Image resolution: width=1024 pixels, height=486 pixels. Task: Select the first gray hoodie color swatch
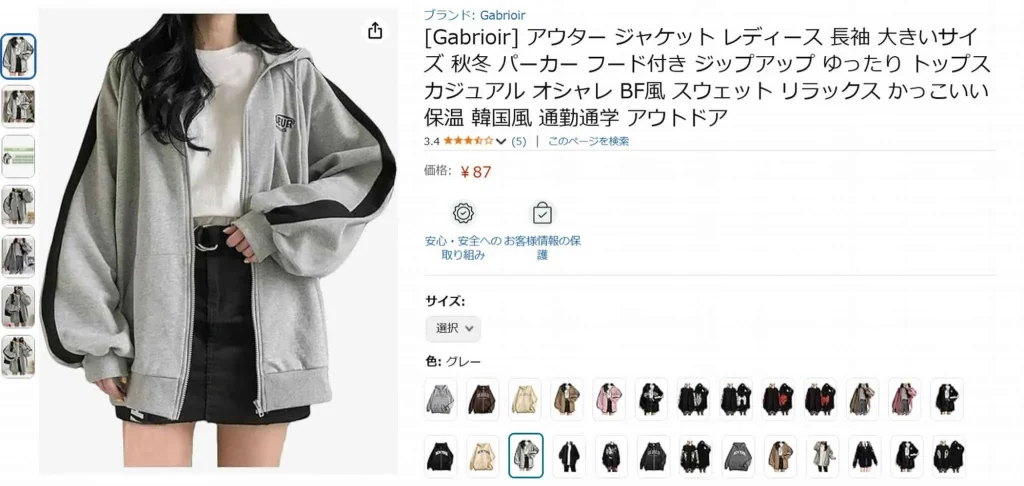(x=441, y=399)
